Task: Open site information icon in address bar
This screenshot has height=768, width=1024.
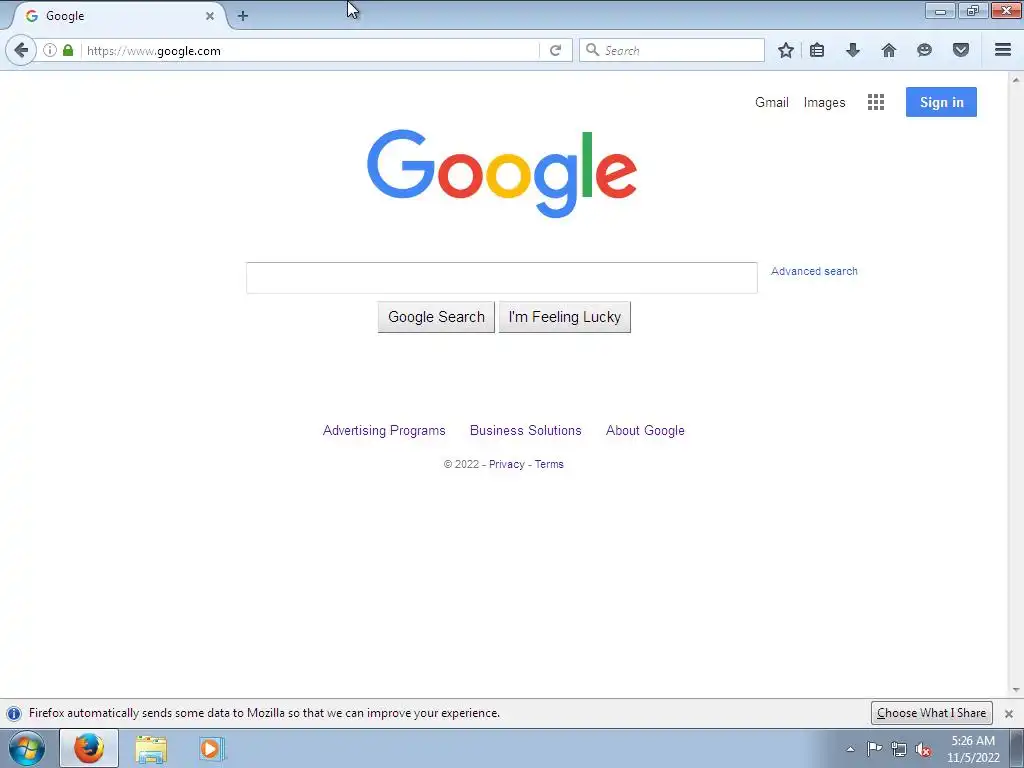Action: (x=50, y=50)
